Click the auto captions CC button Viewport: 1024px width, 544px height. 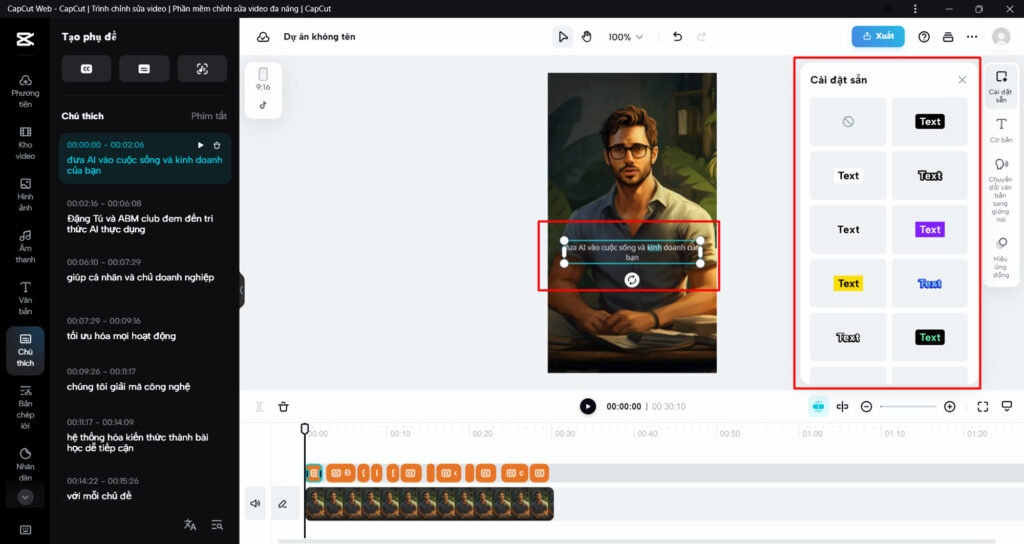(86, 69)
